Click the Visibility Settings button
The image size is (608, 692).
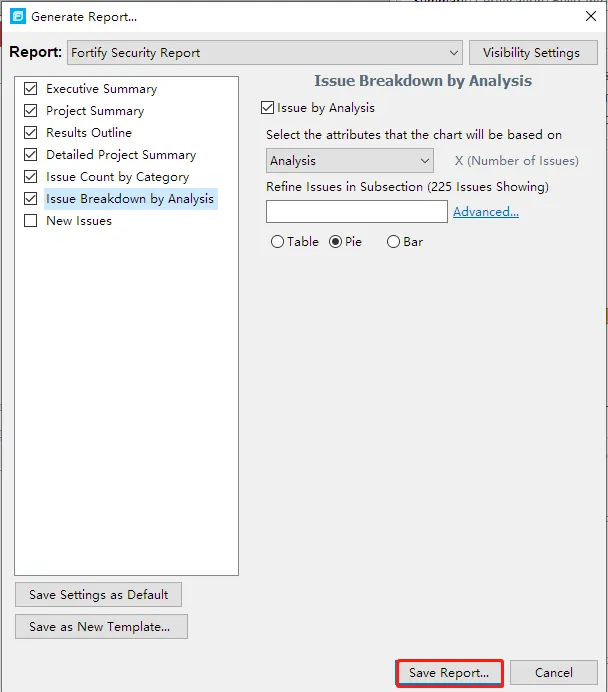533,53
